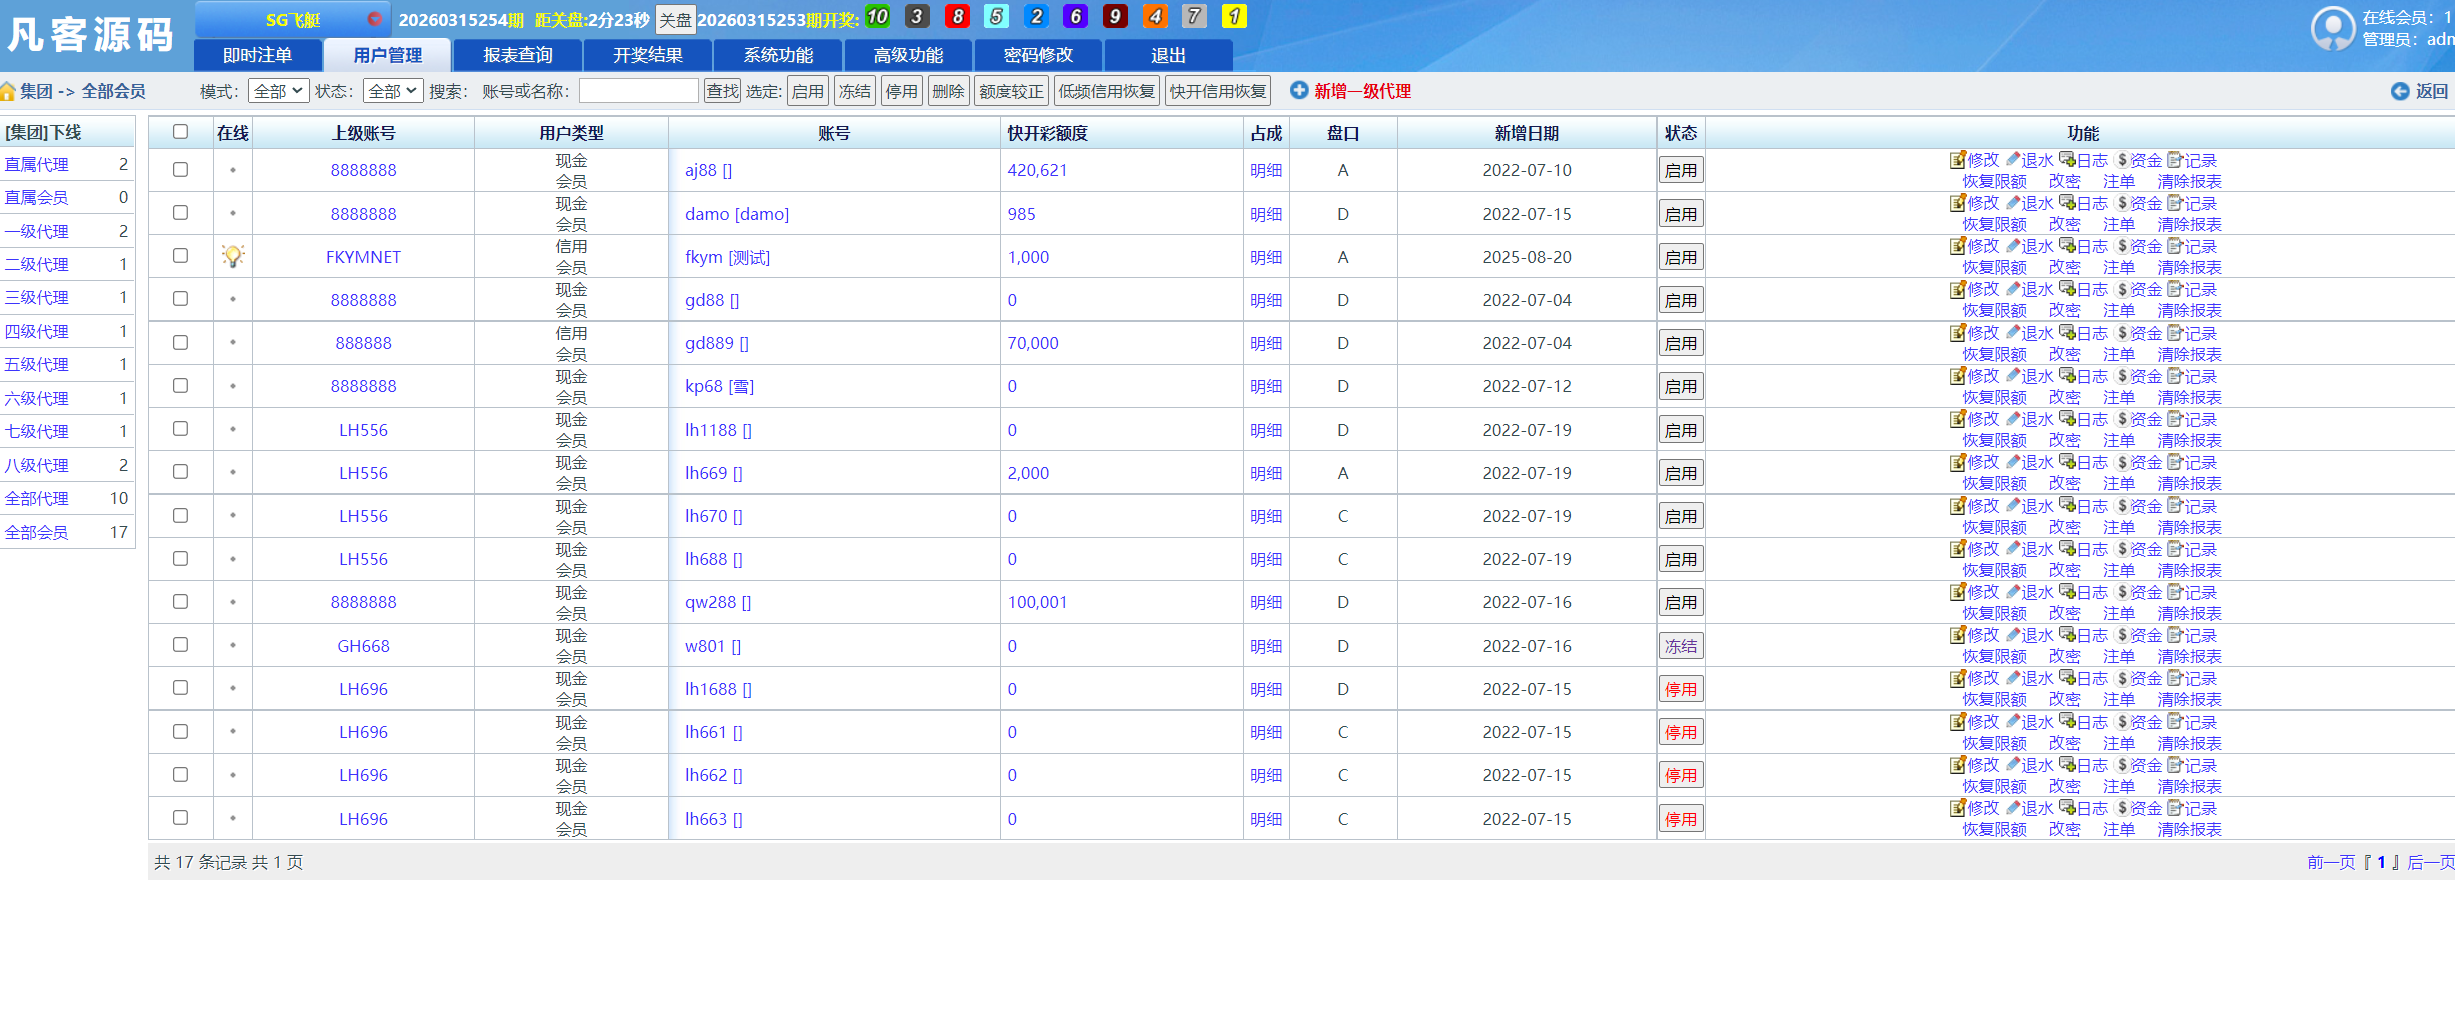This screenshot has height=1018, width=2455.
Task: Click the blue 返回 back arrow icon
Action: (2401, 91)
